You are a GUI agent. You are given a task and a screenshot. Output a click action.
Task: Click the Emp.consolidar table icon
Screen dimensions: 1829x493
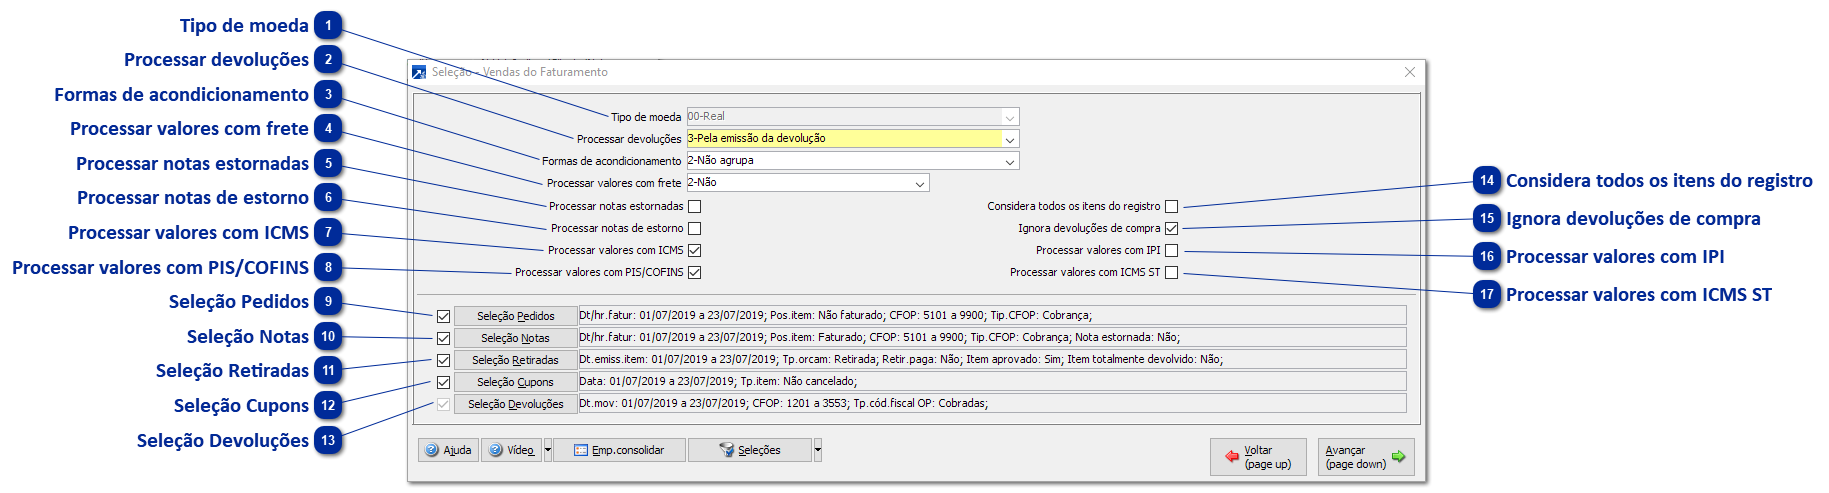pos(581,450)
